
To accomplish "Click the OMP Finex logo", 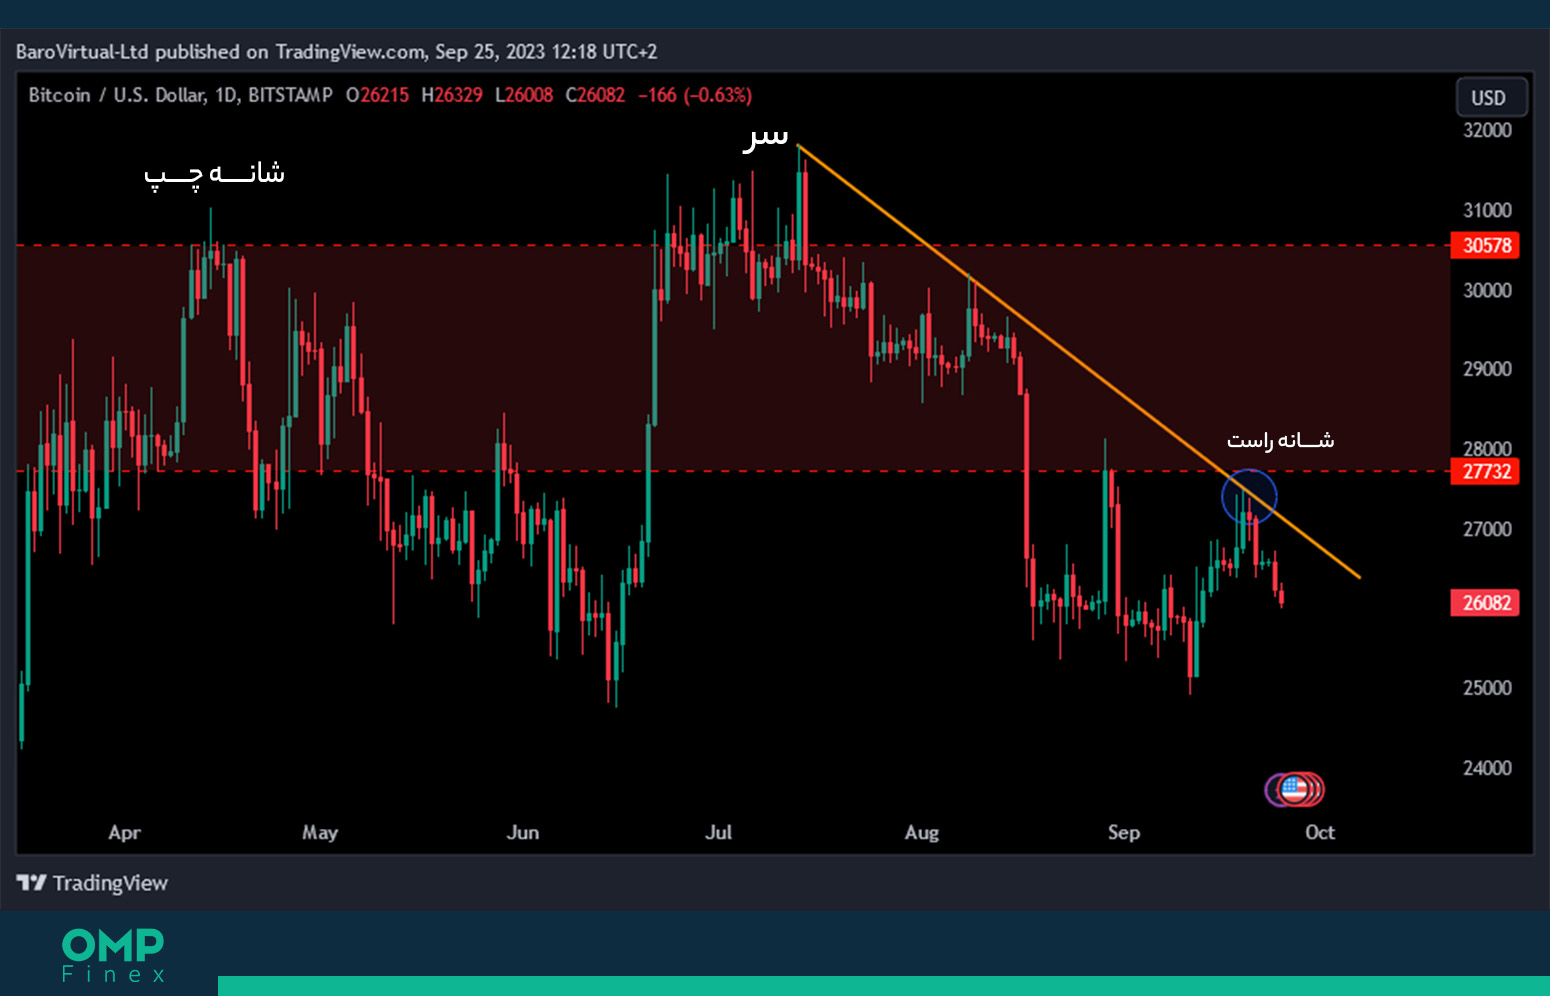I will click(113, 955).
